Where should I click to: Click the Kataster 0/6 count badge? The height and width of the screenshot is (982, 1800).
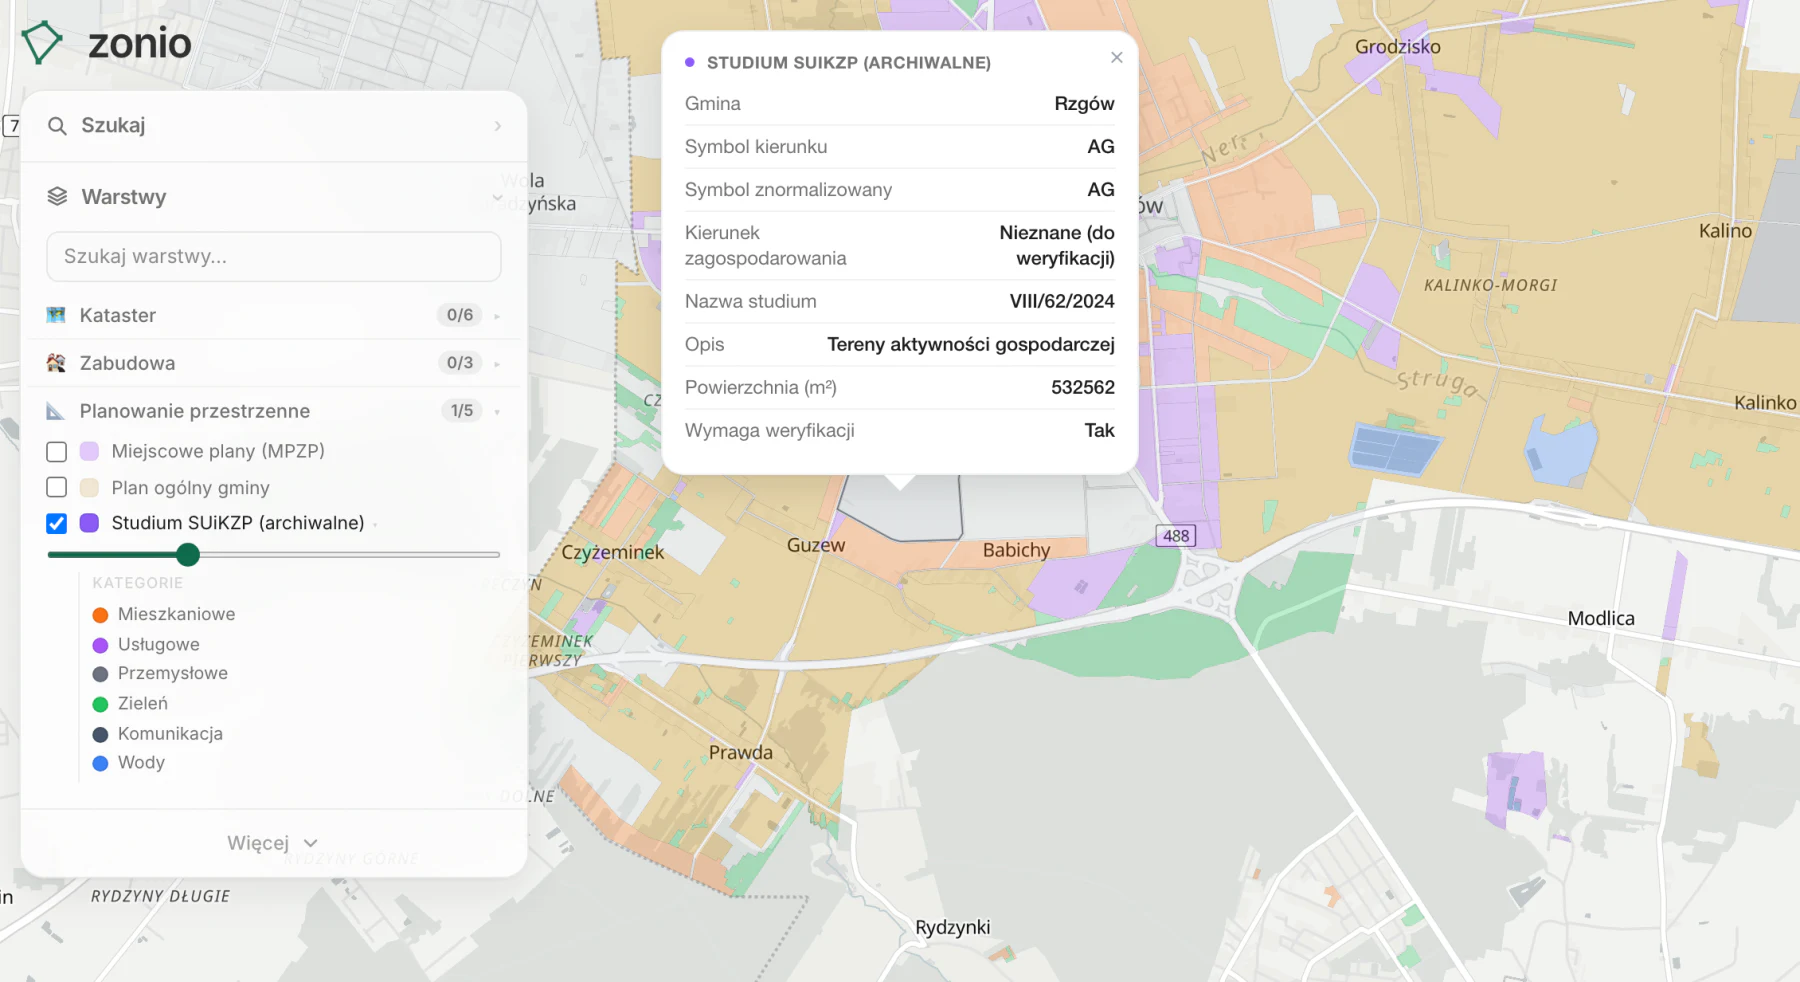pyautogui.click(x=460, y=315)
